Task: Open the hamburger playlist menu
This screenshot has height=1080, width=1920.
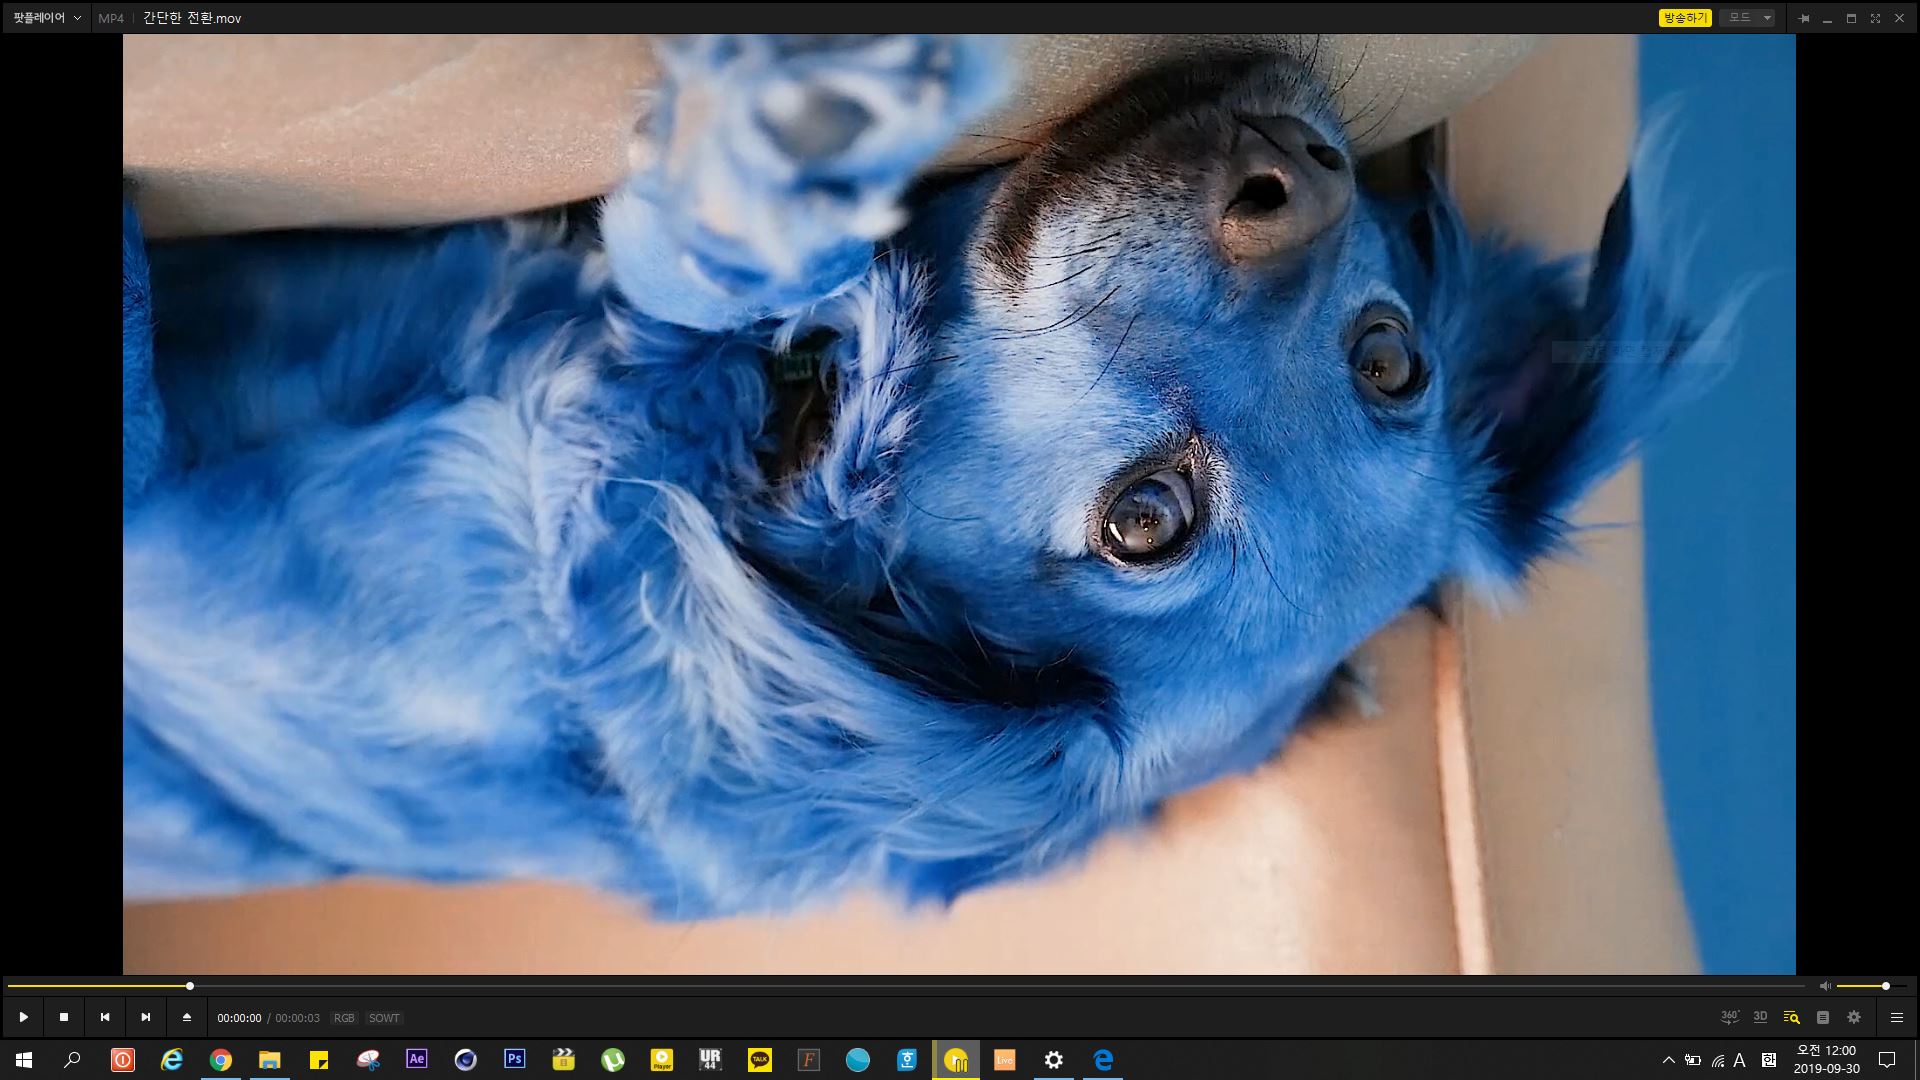Action: click(1897, 1017)
